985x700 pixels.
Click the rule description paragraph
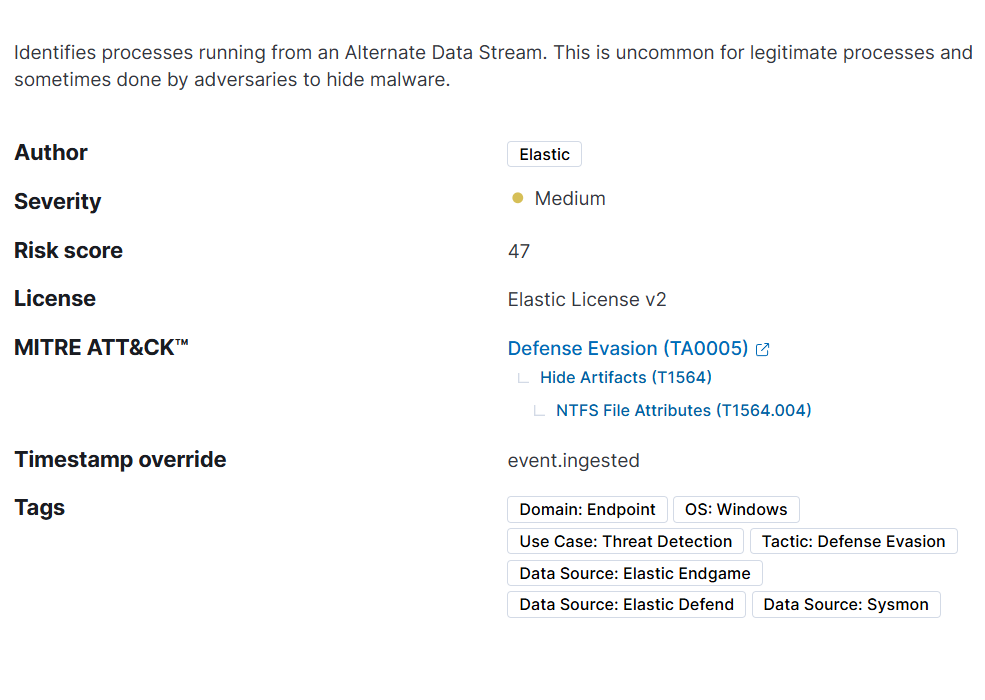tap(492, 66)
